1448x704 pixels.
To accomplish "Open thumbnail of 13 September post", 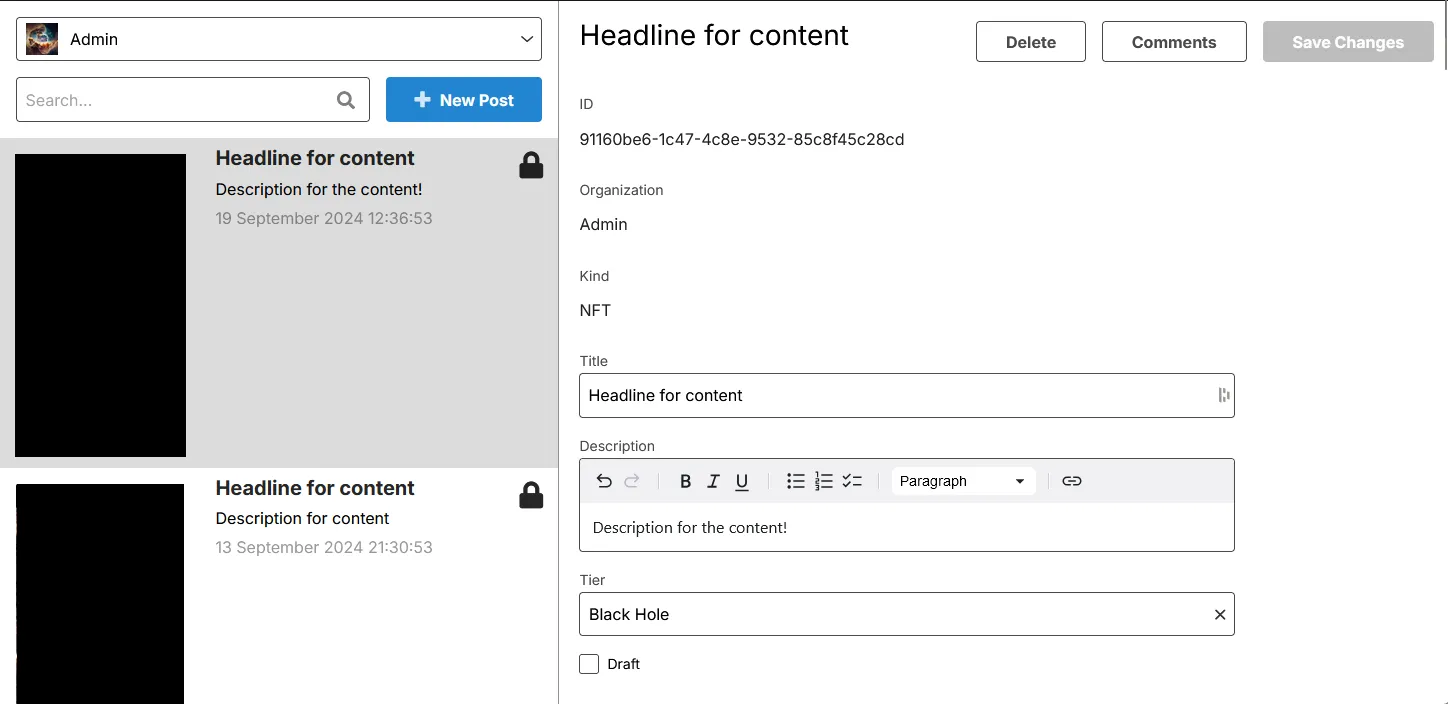I will (x=100, y=594).
